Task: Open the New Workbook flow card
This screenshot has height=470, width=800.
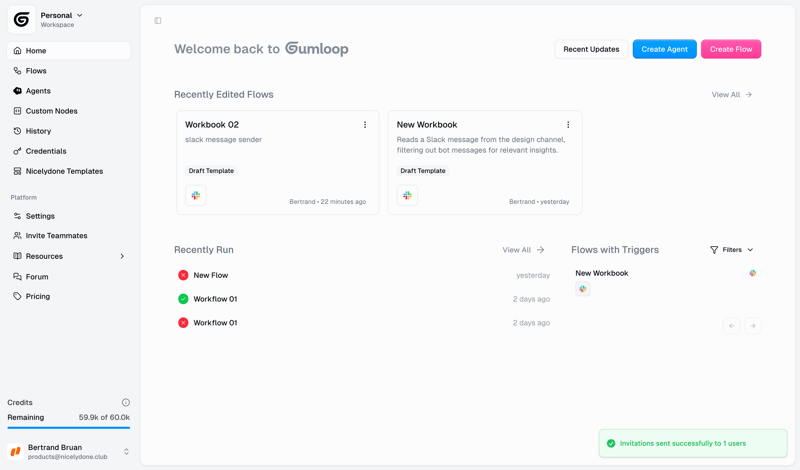Action: click(485, 162)
